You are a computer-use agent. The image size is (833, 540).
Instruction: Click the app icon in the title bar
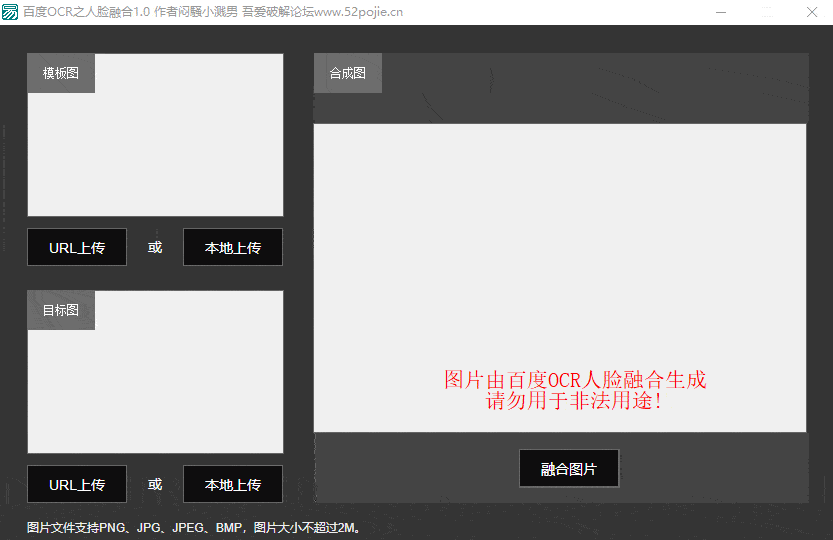(11, 12)
